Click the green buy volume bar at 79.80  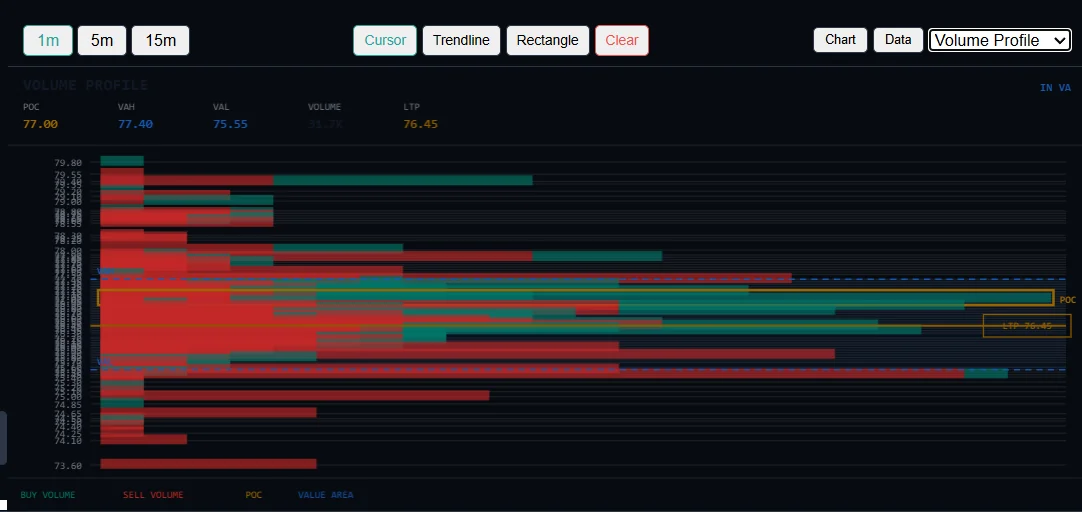pos(122,161)
